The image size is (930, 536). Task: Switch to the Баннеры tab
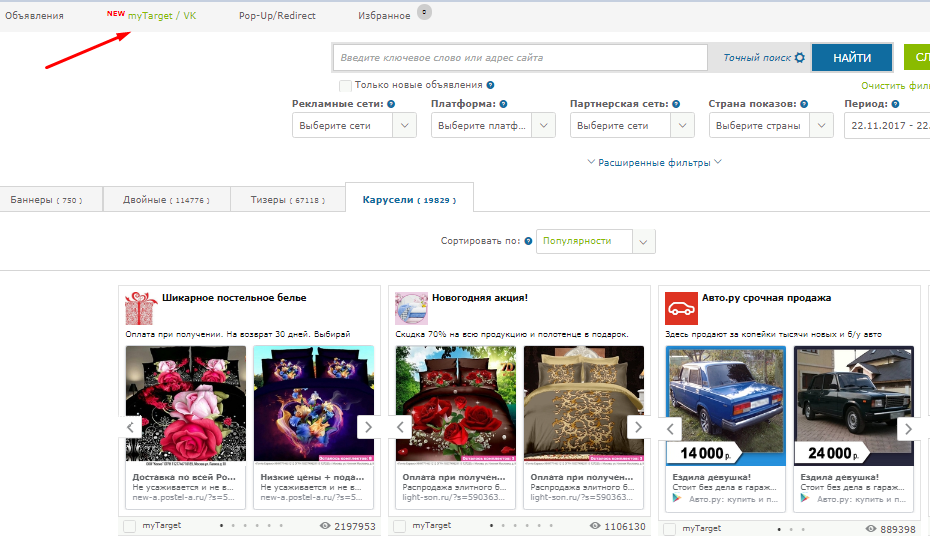pos(51,200)
